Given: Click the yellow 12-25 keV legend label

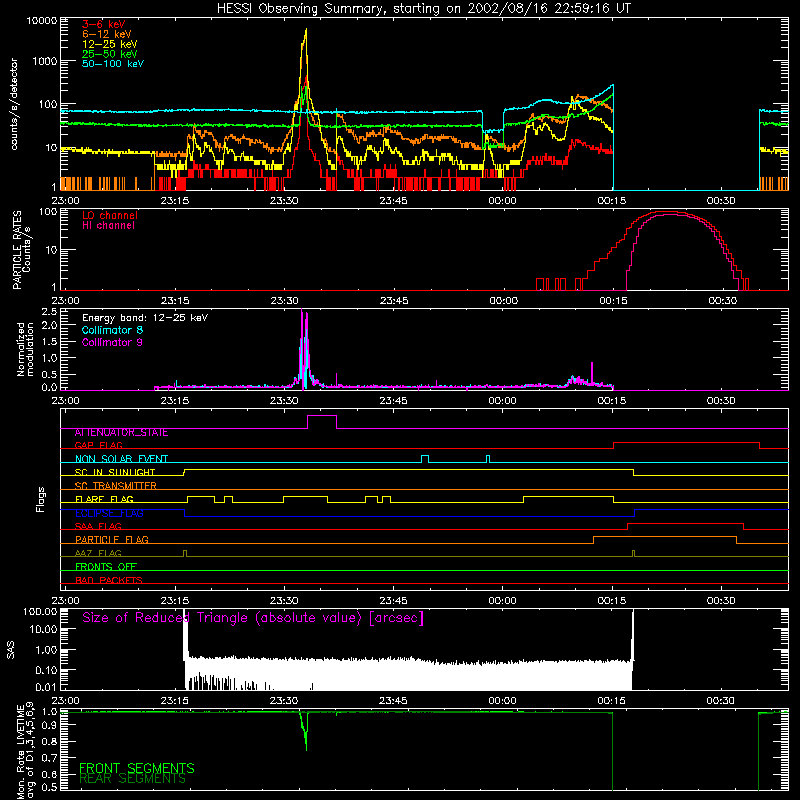Looking at the screenshot, I should pos(110,44).
